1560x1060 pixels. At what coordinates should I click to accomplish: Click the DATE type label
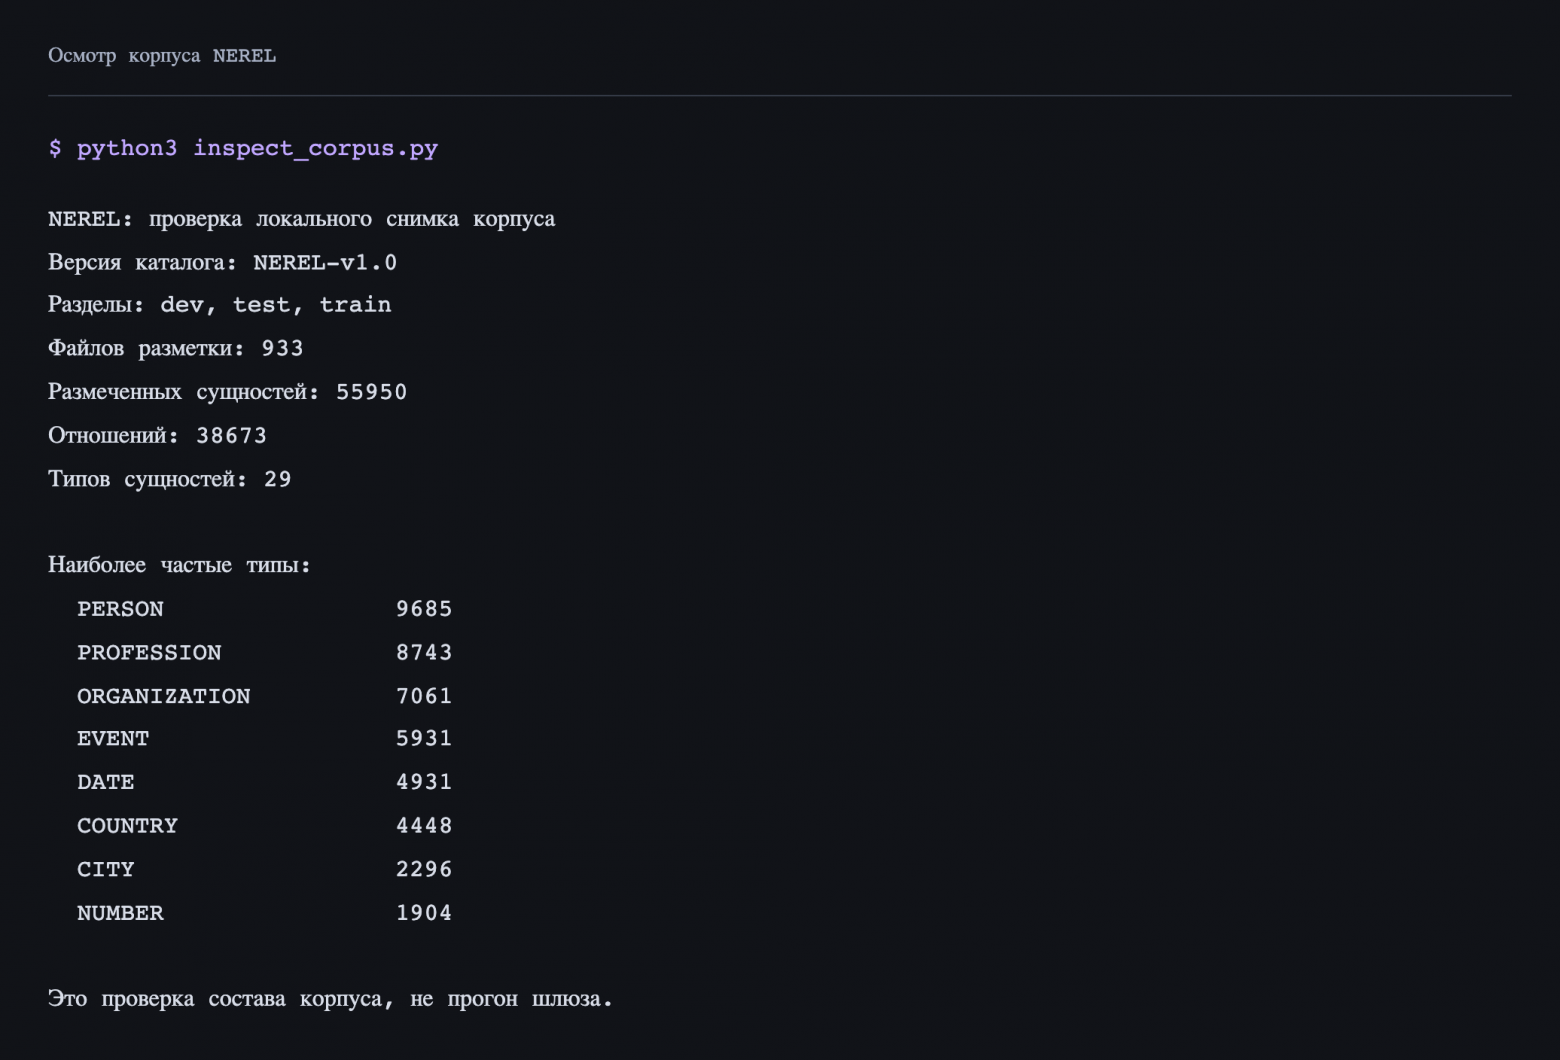(x=105, y=782)
